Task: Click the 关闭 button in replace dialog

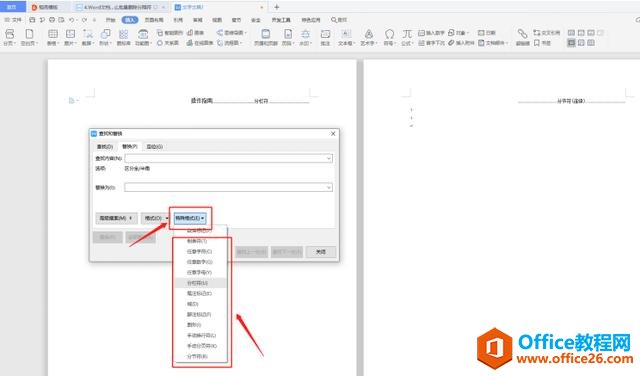Action: [321, 252]
